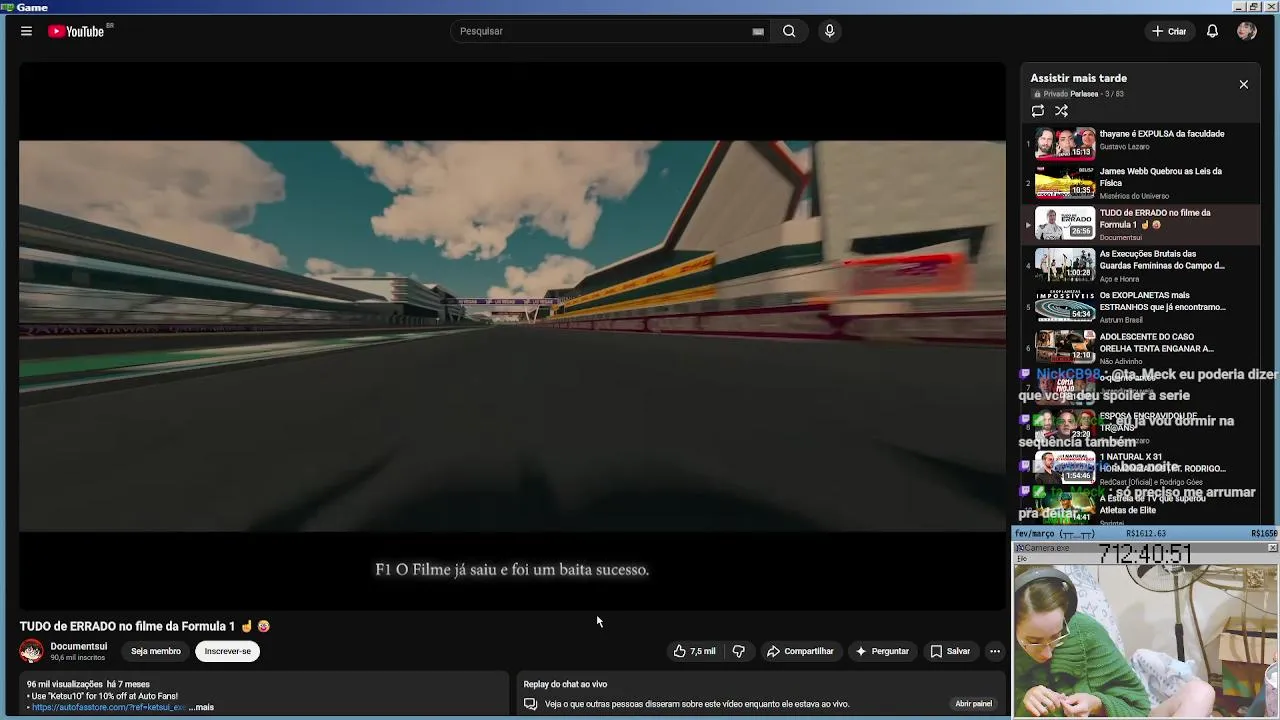The image size is (1280, 720).
Task: Subscribe with Inscrever-se button
Action: click(x=228, y=651)
